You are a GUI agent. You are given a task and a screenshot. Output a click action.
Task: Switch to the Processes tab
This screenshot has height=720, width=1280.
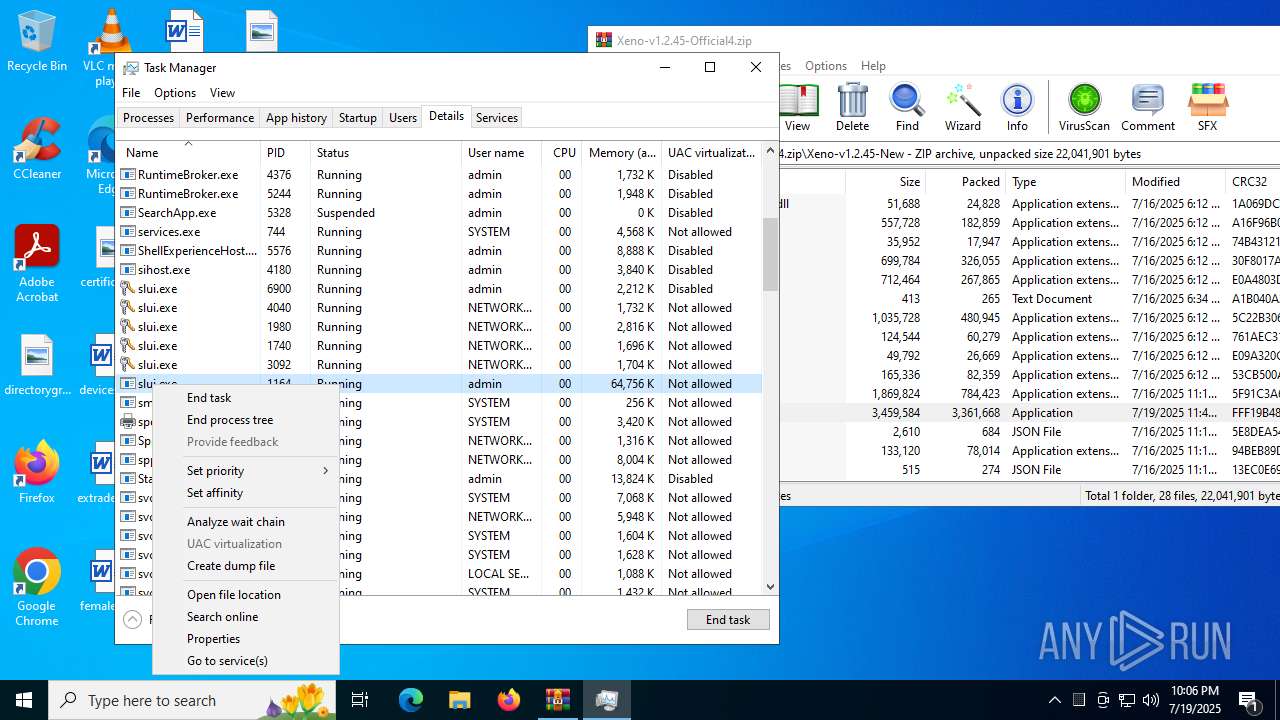tap(148, 118)
